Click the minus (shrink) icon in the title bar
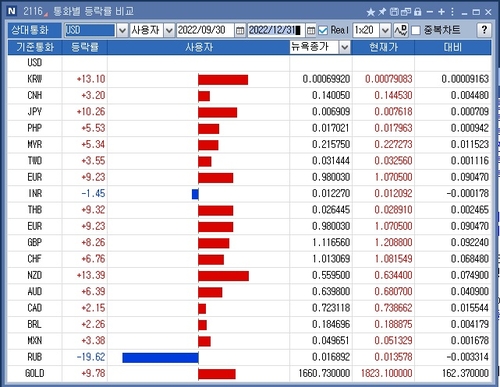 pyautogui.click(x=430, y=12)
